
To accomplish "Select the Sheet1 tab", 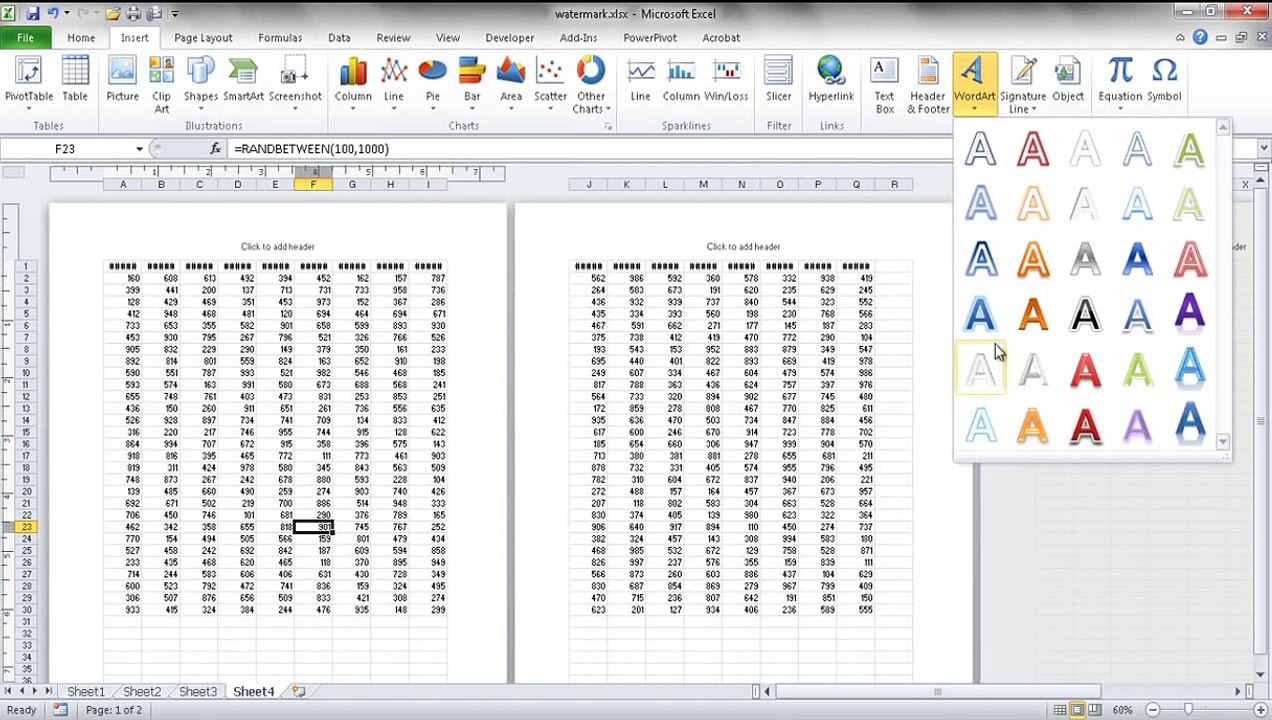I will coord(86,691).
